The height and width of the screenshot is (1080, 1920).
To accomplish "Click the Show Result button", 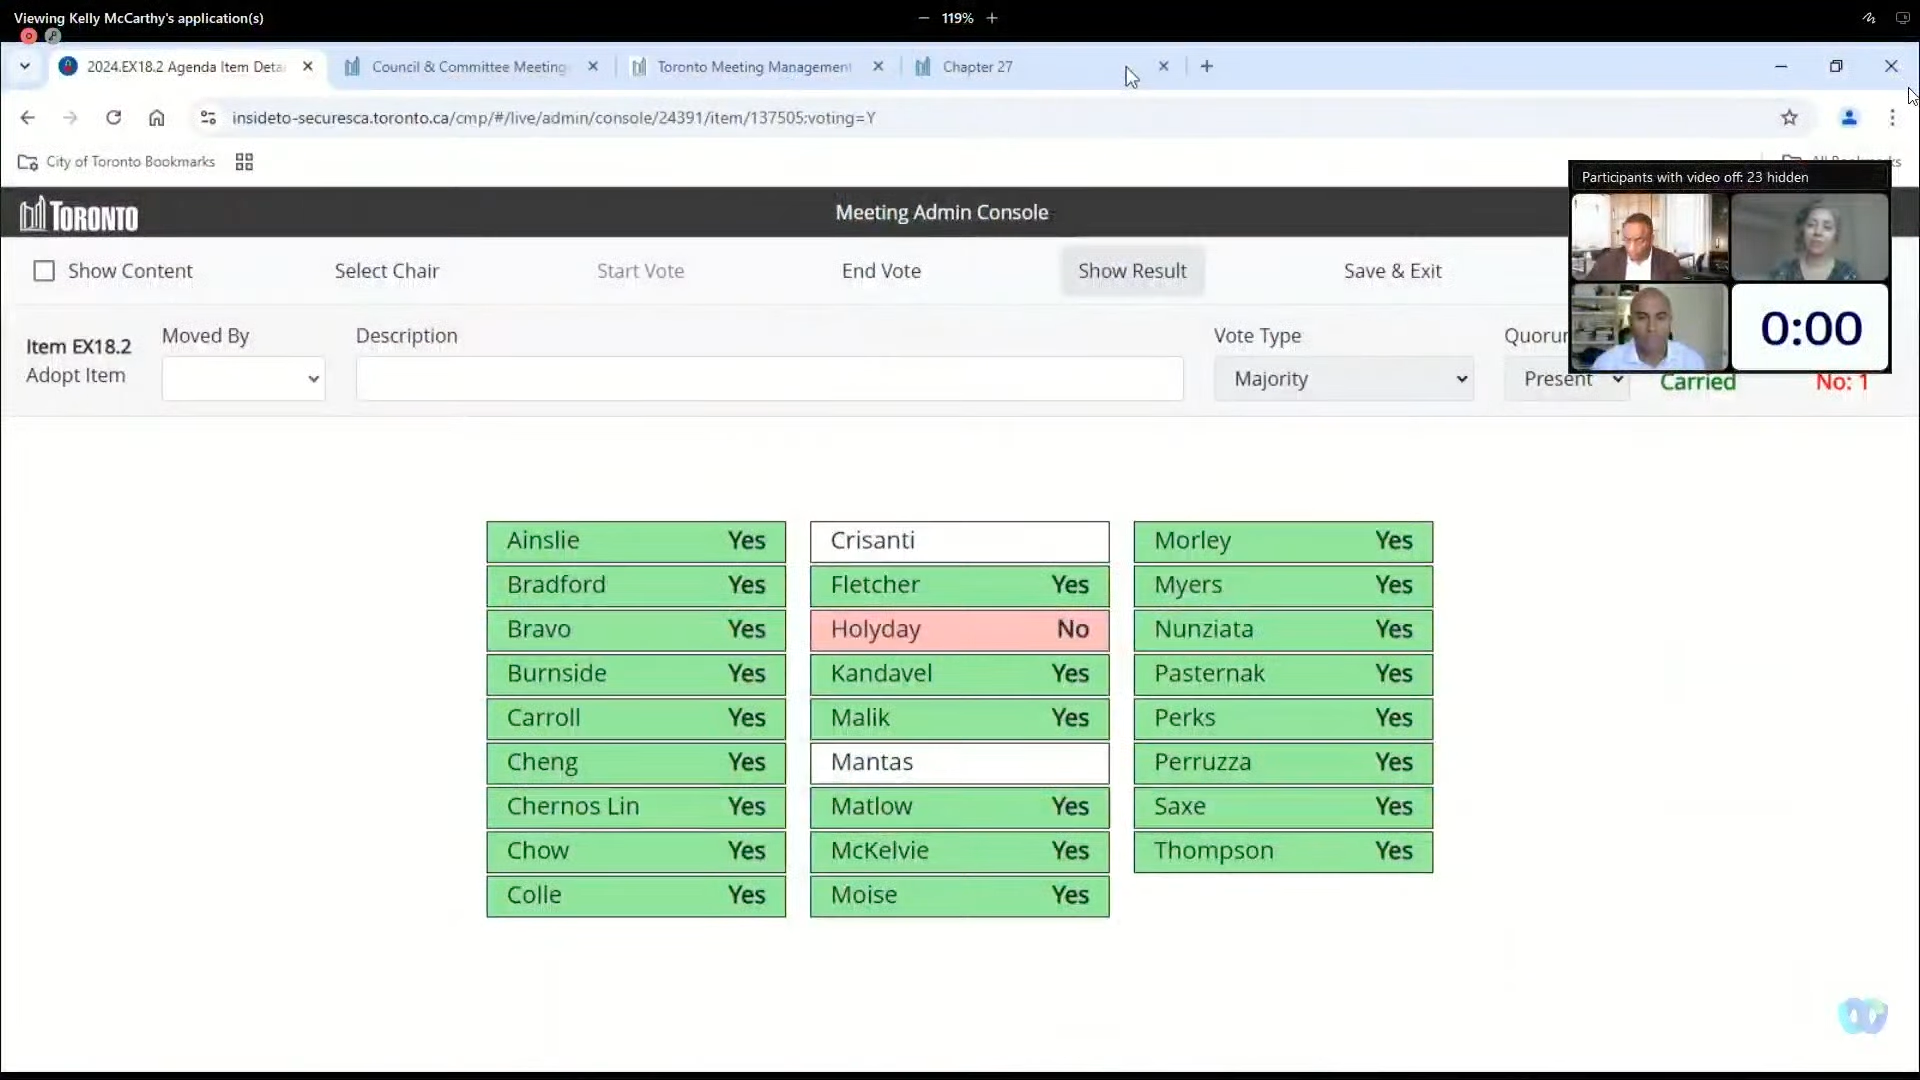I will coord(1132,271).
